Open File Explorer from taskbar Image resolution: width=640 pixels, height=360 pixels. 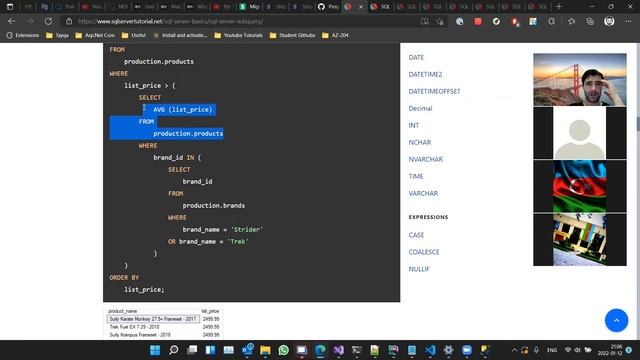tap(265, 350)
